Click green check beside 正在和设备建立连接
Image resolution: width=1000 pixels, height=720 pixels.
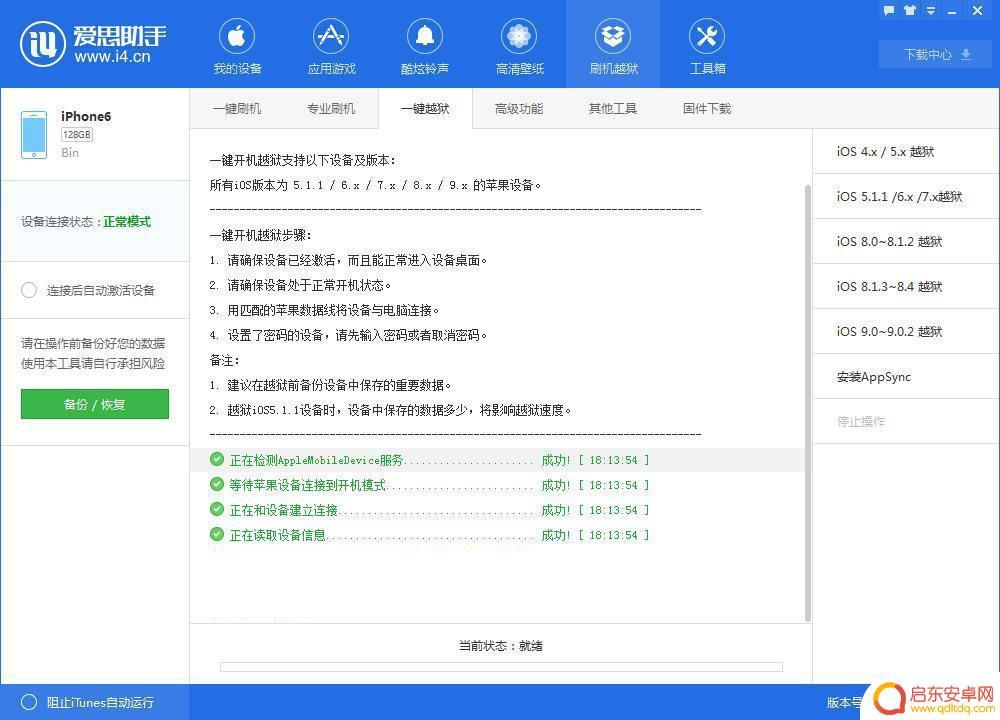pos(217,509)
